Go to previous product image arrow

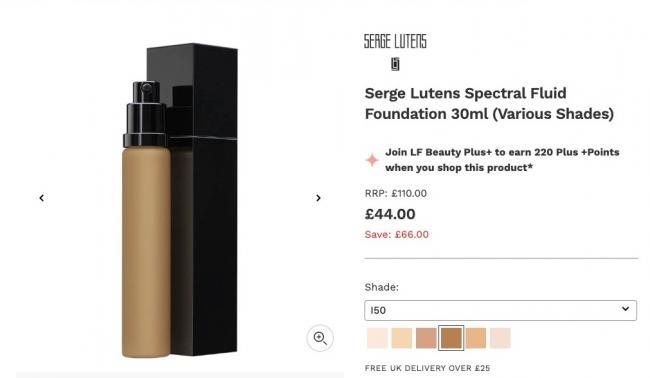[41, 198]
